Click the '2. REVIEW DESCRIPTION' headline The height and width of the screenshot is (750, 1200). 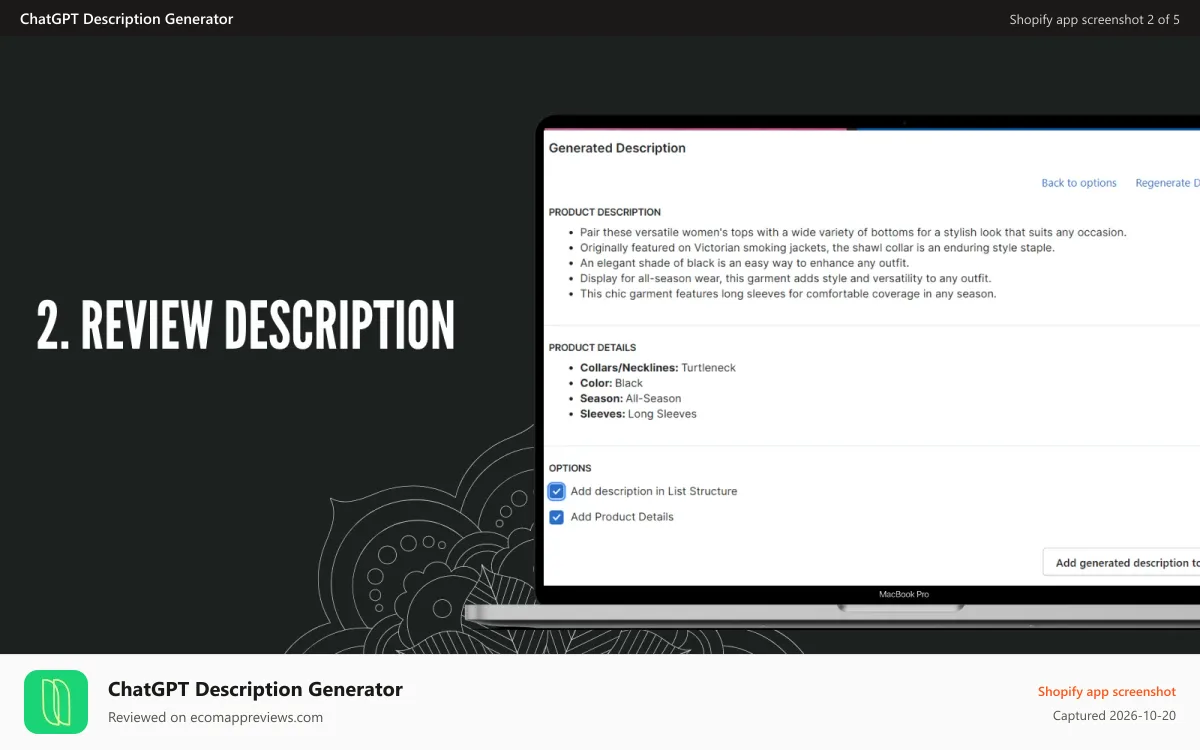246,325
